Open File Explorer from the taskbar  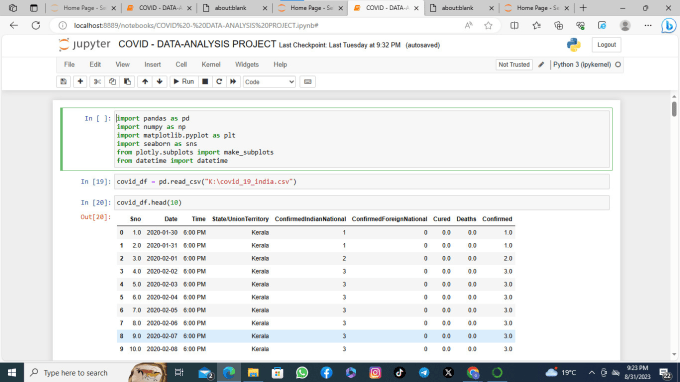(x=253, y=372)
